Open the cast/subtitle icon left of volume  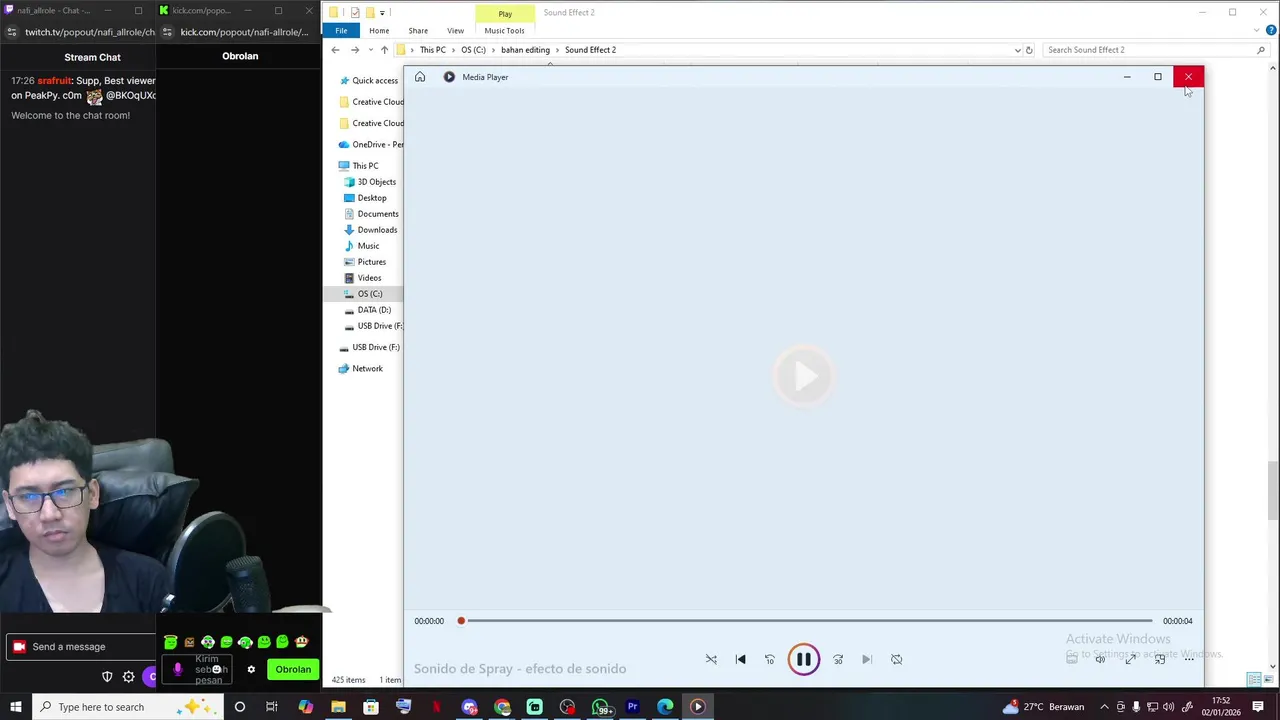coord(1072,659)
